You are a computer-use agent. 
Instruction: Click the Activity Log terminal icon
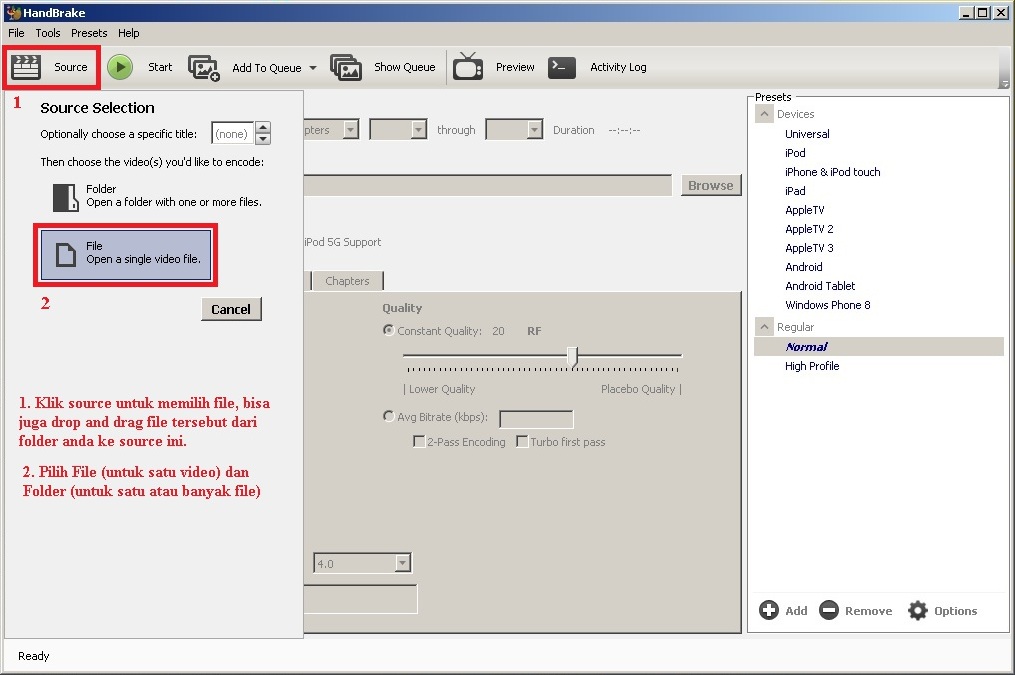click(561, 67)
